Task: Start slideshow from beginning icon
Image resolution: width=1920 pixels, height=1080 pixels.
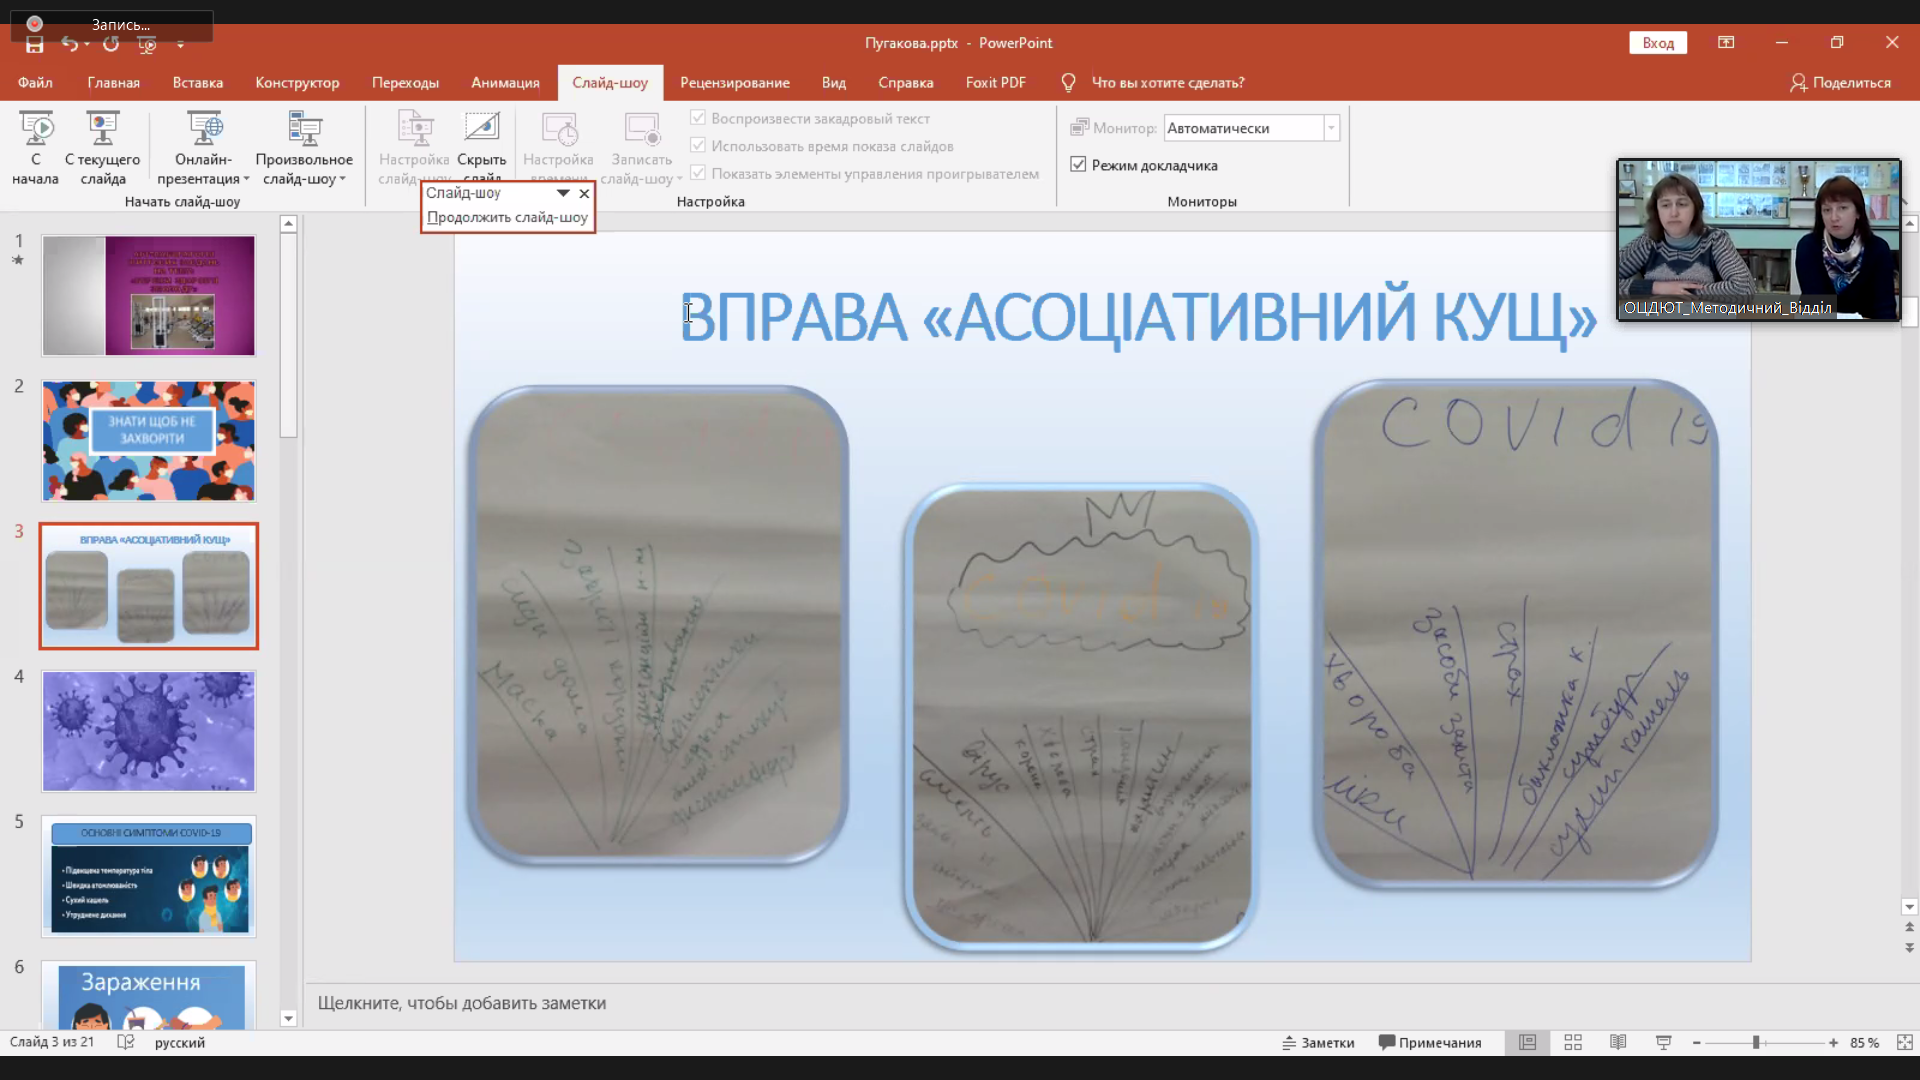Action: (x=36, y=130)
